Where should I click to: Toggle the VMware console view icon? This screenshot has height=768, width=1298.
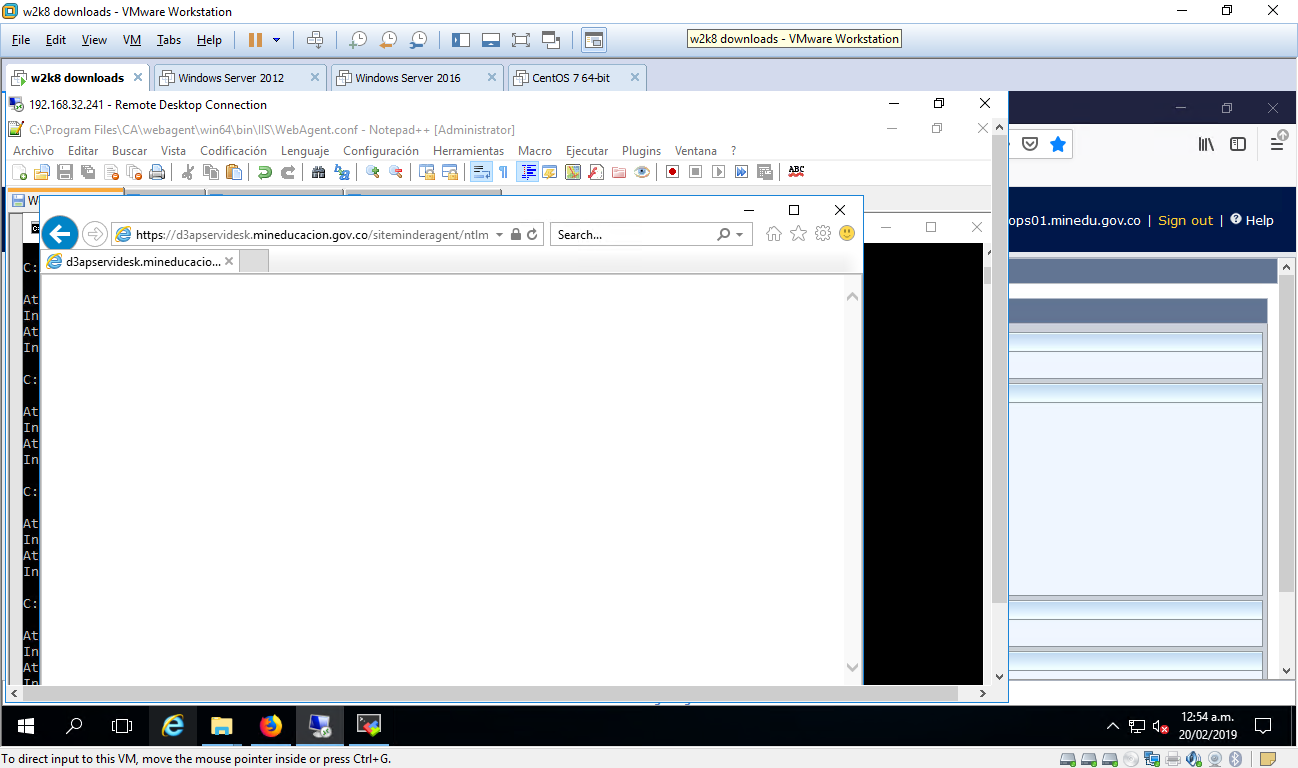coord(594,40)
